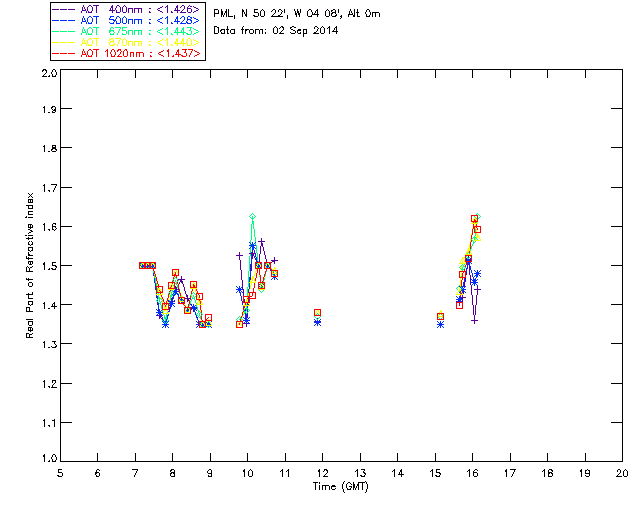Select the green dashed legend line sample
Screen dimensions: 640x512
(64, 31)
